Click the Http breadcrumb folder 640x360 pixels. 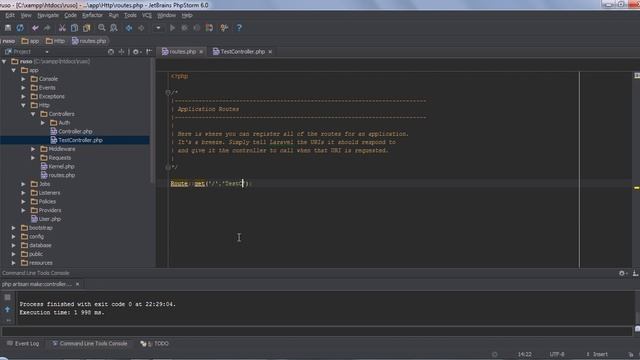point(55,41)
